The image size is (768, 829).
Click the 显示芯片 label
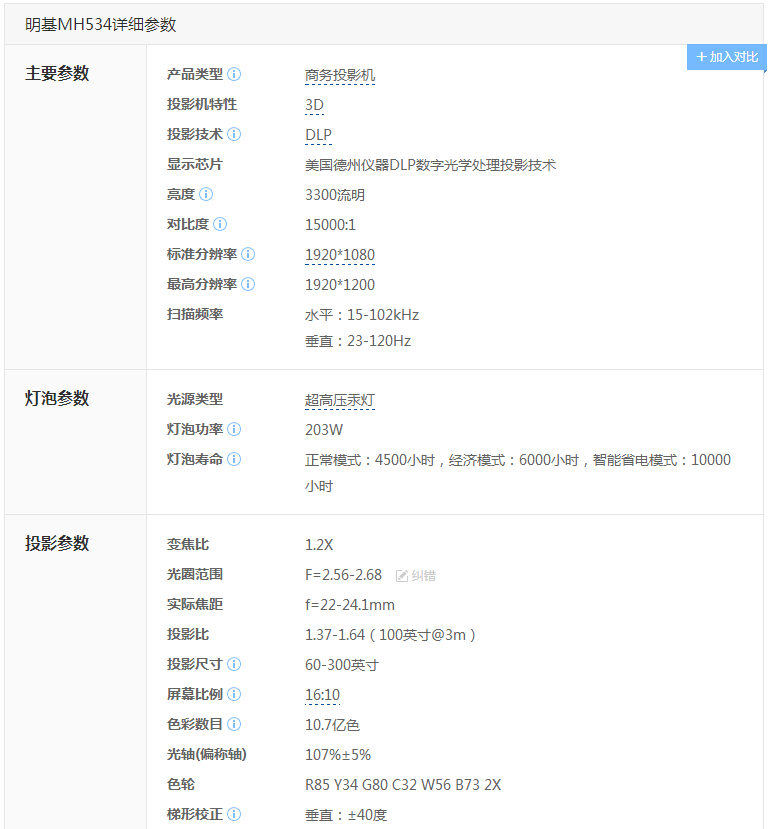pos(195,164)
